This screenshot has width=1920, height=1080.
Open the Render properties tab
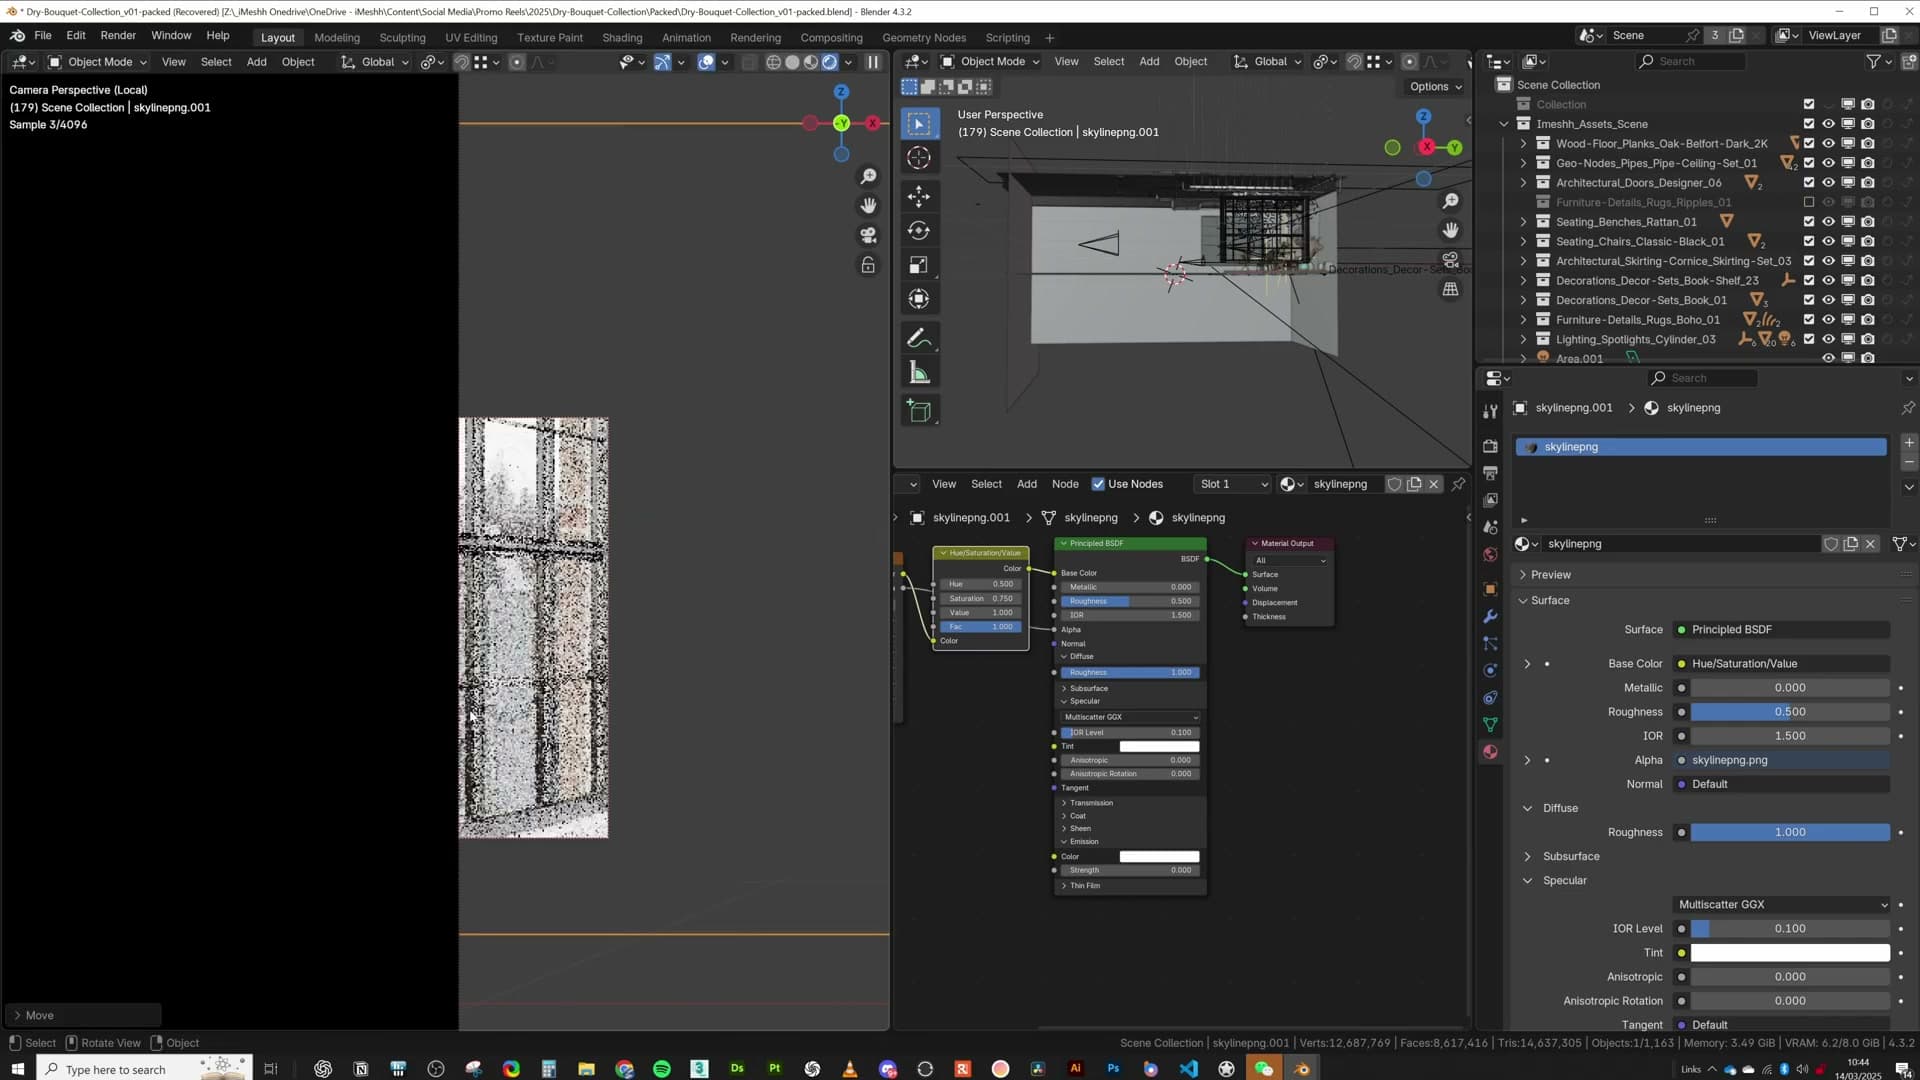point(1490,446)
